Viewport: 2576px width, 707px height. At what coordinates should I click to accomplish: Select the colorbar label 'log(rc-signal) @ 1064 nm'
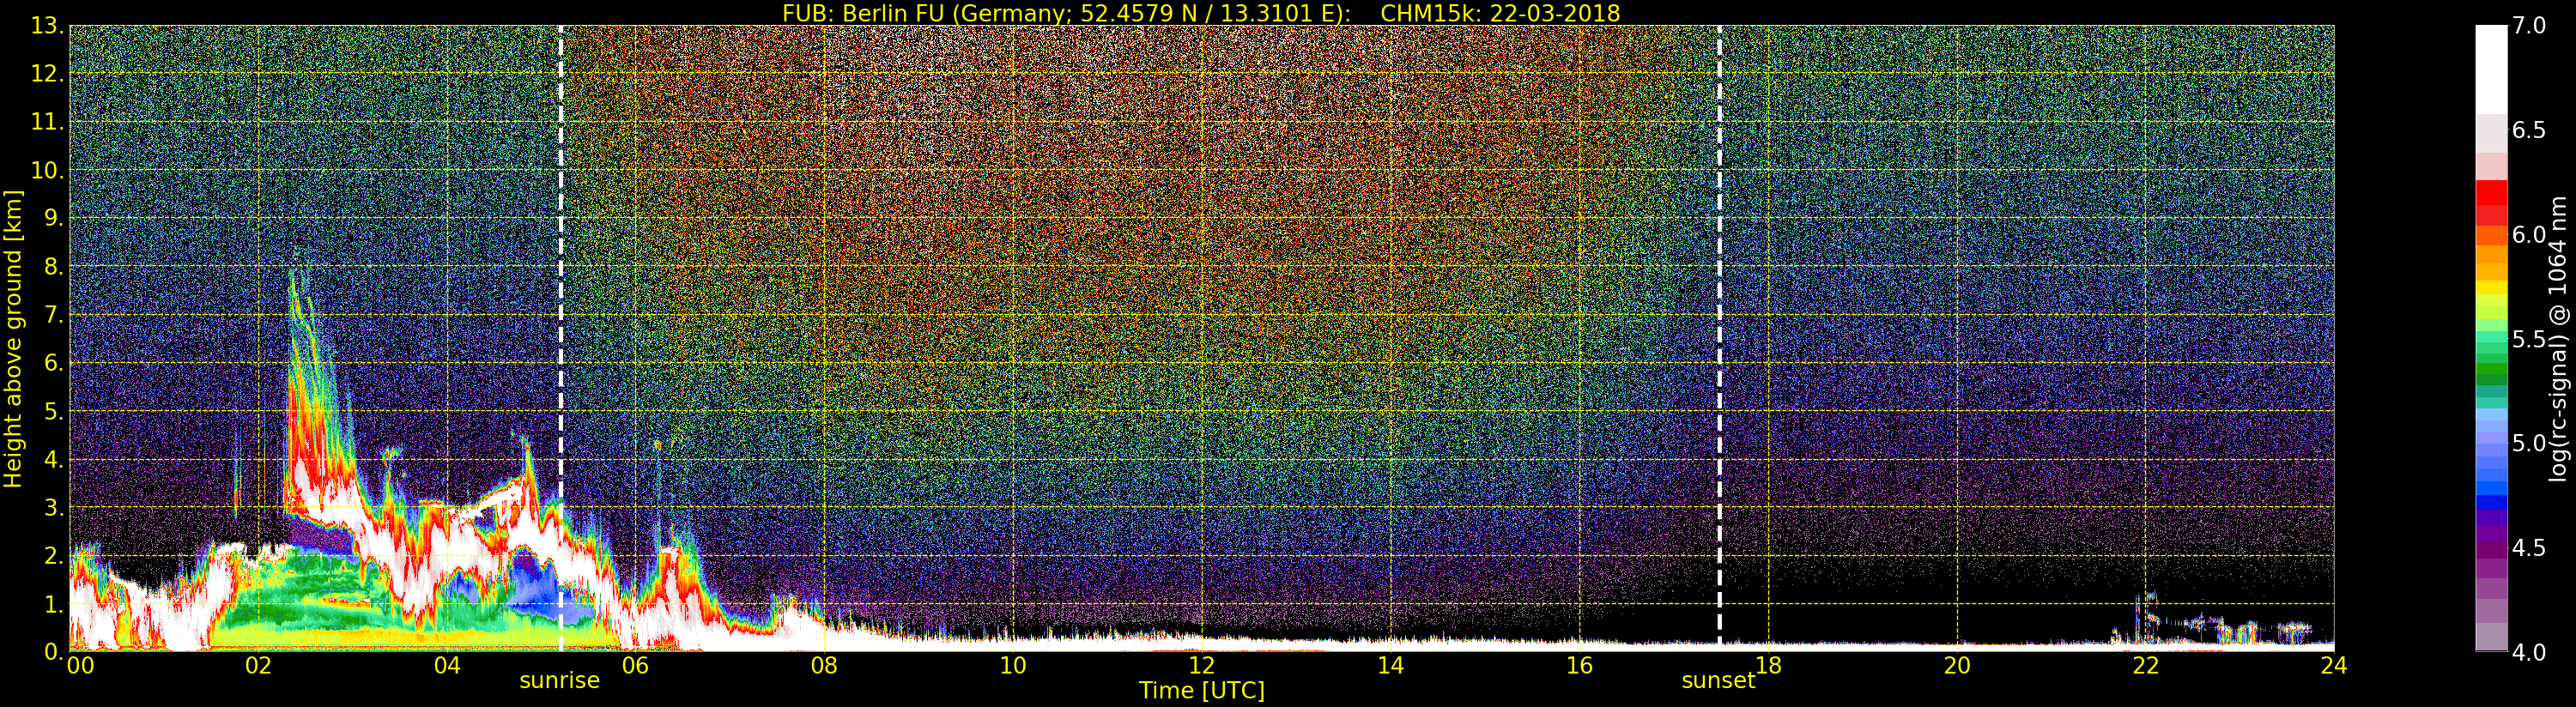(2559, 338)
